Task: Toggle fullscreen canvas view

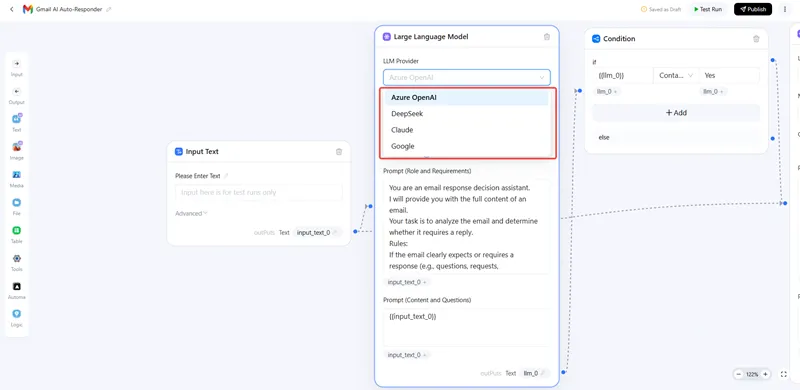Action: (784, 374)
